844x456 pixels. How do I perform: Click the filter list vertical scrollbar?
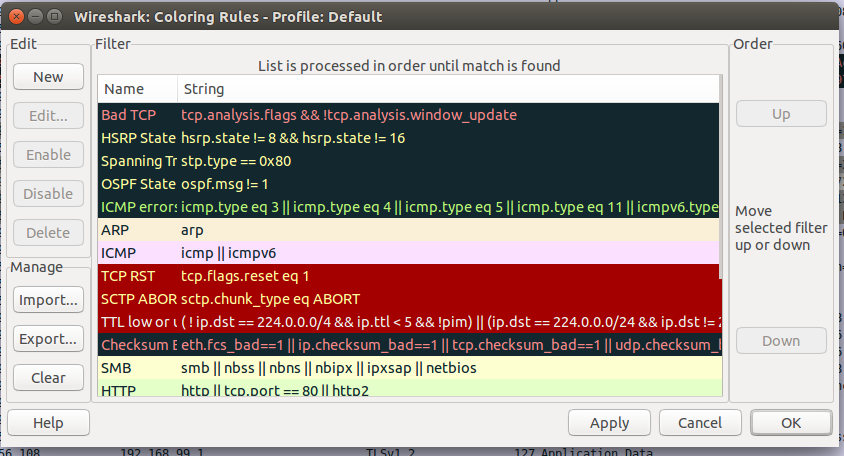[x=720, y=178]
